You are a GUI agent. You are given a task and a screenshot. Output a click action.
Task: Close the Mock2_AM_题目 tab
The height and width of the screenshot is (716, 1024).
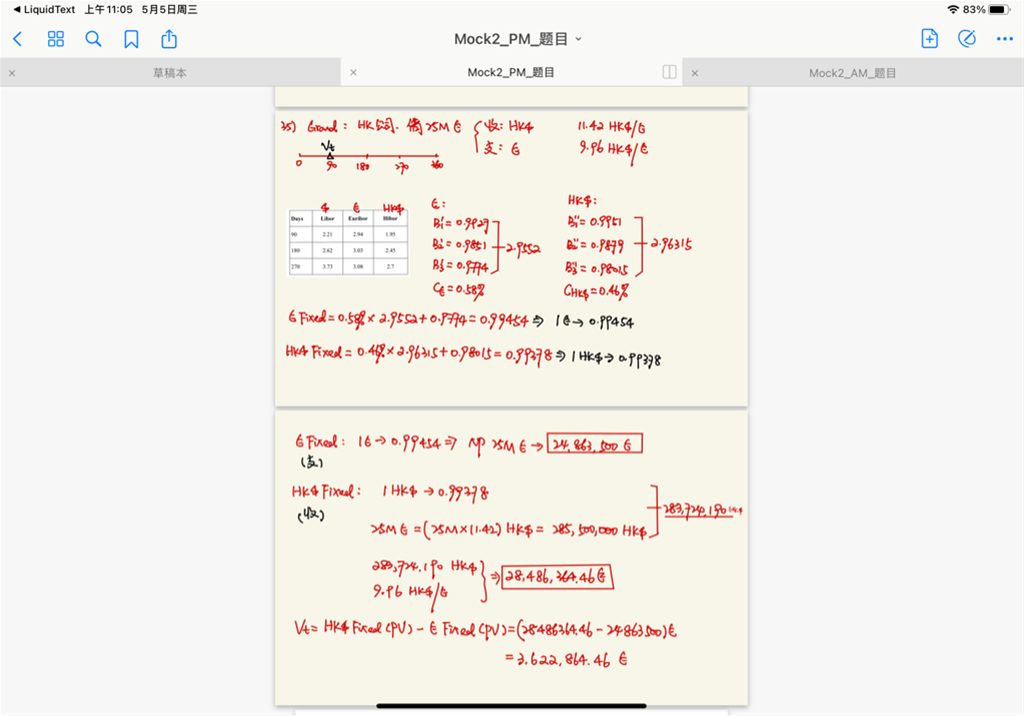coord(695,73)
